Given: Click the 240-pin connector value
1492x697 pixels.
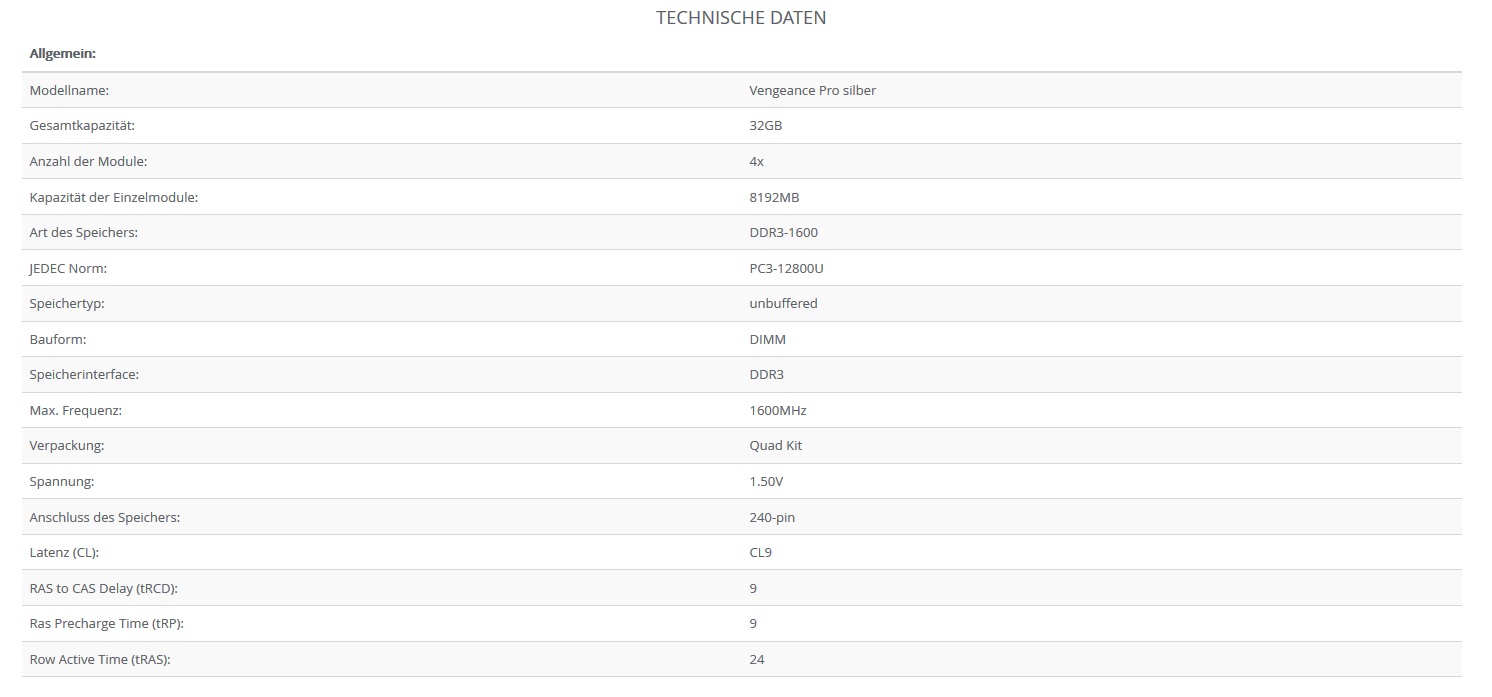Looking at the screenshot, I should (772, 517).
